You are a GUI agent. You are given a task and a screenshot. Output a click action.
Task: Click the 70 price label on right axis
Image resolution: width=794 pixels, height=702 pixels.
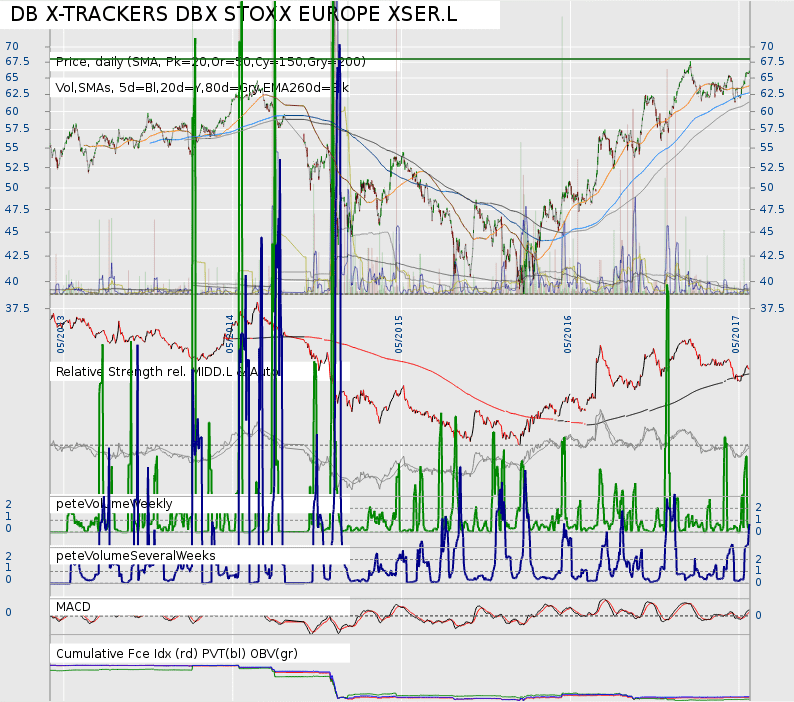(x=767, y=46)
